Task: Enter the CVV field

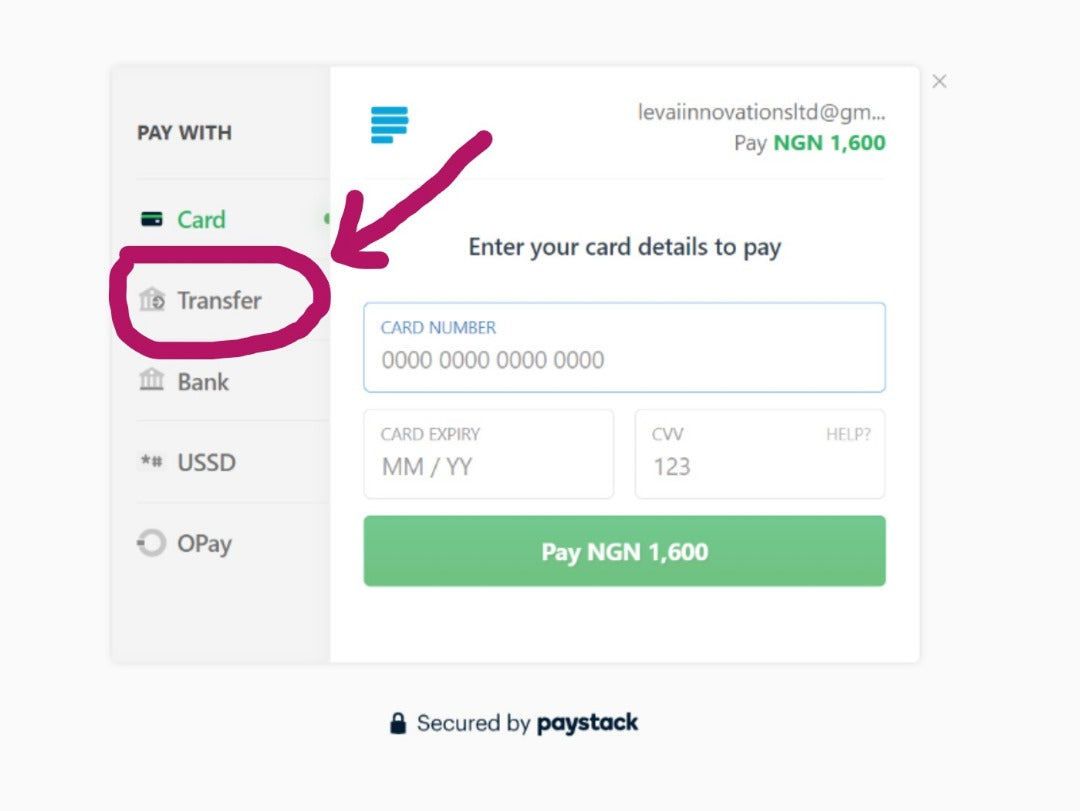Action: 740,466
